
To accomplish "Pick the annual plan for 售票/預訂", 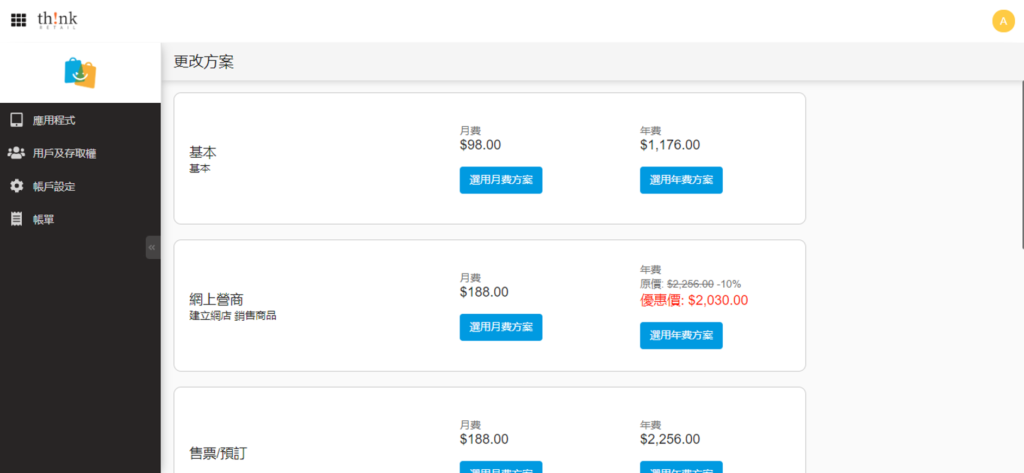I will coord(681,467).
